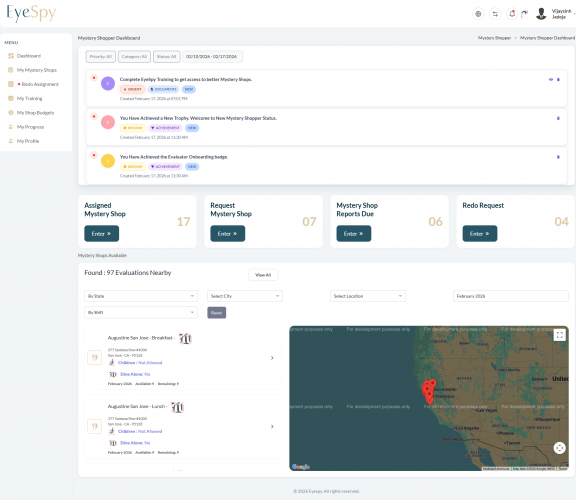This screenshot has width=576, height=500.
Task: Click the curved arrow icon beside the bell
Action: coord(524,14)
